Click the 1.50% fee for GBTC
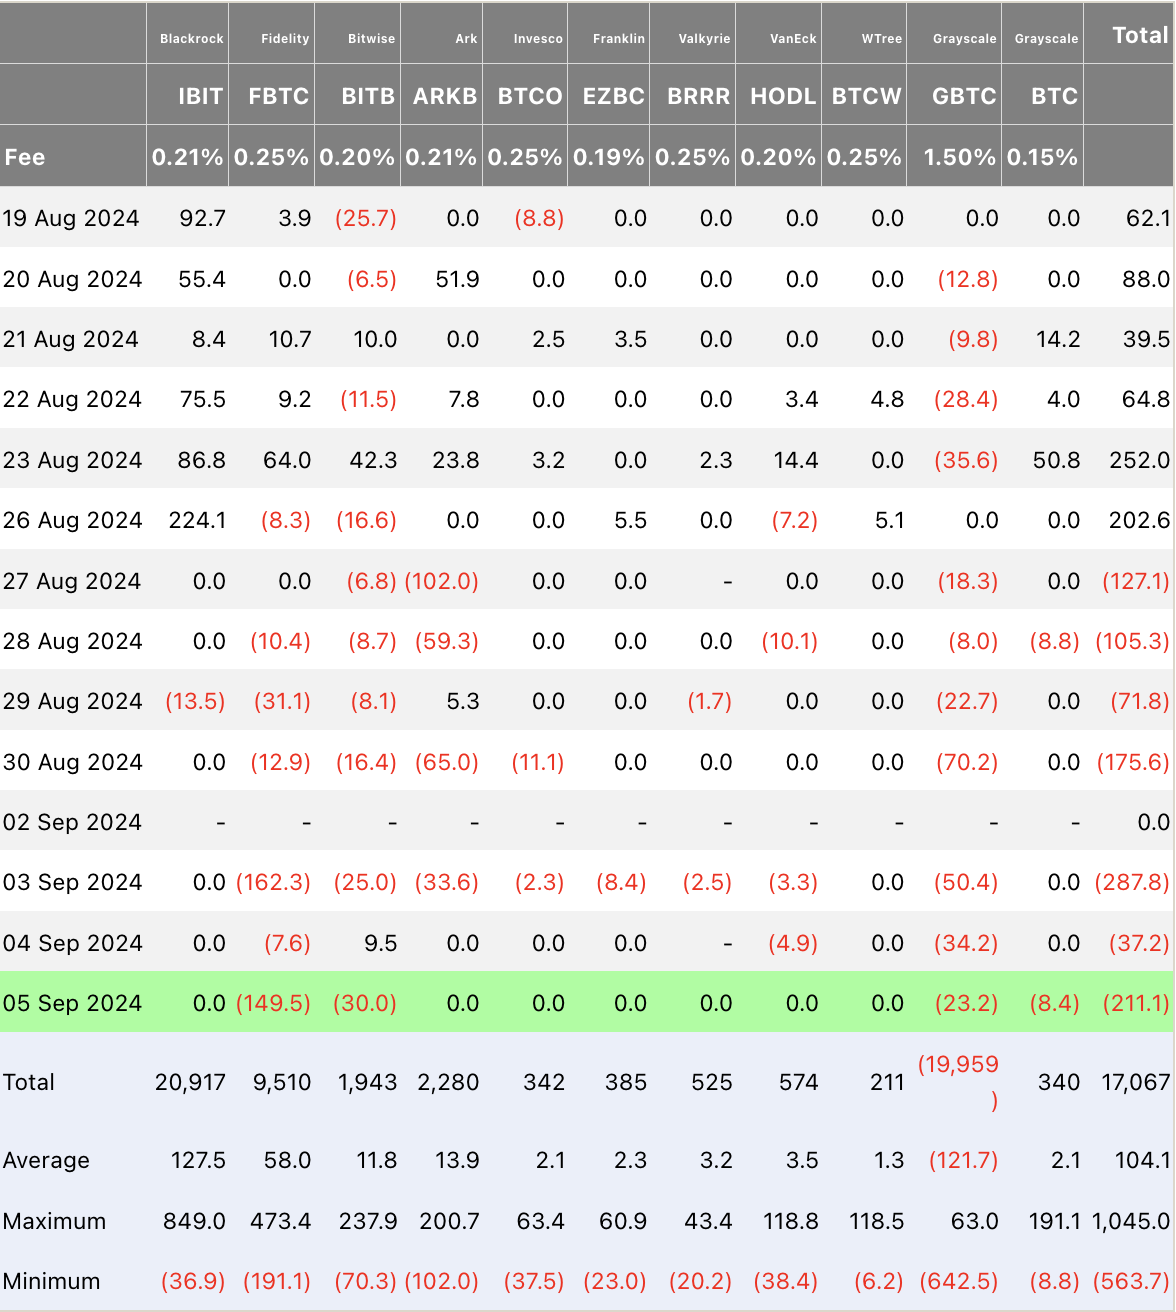This screenshot has height=1312, width=1176. (960, 157)
